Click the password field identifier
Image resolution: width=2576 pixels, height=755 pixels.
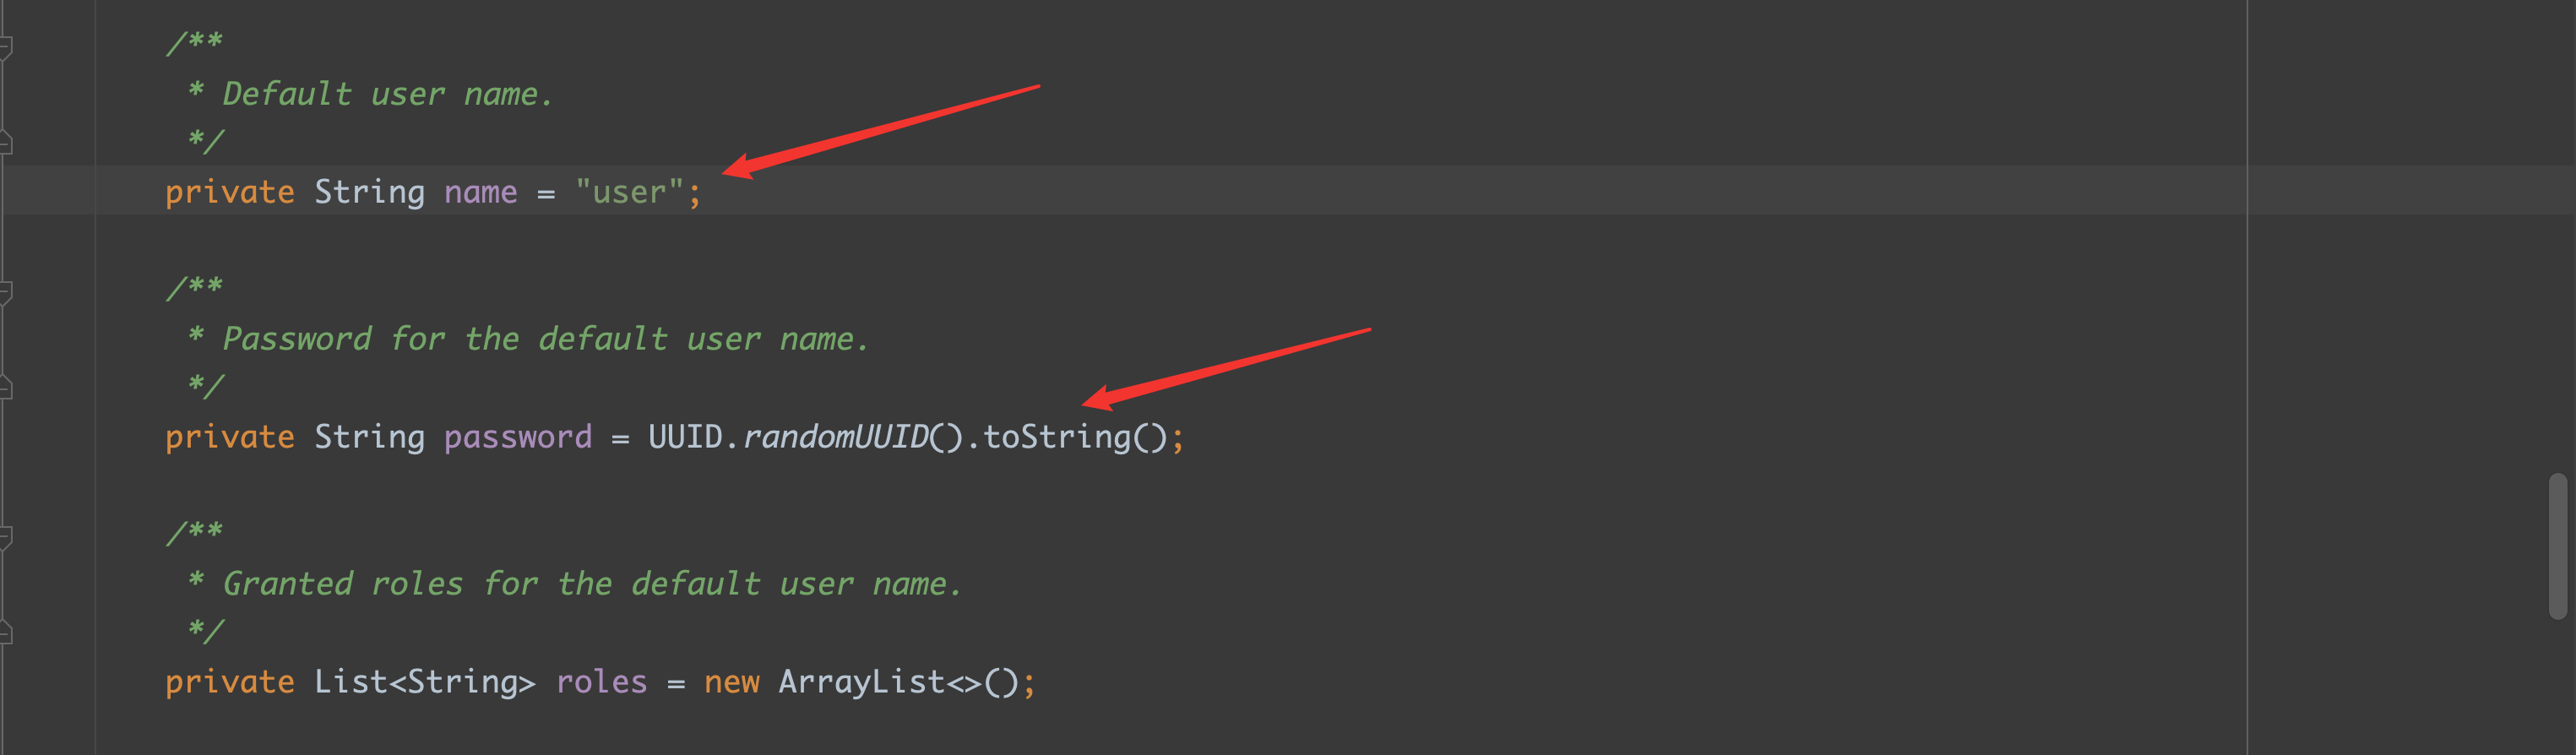(x=517, y=437)
